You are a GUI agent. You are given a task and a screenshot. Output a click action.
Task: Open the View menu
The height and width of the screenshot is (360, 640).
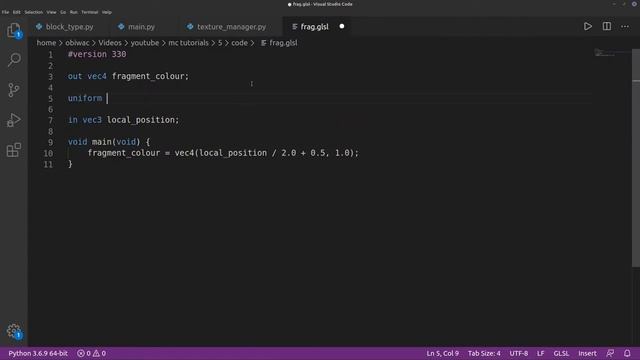tap(51, 12)
